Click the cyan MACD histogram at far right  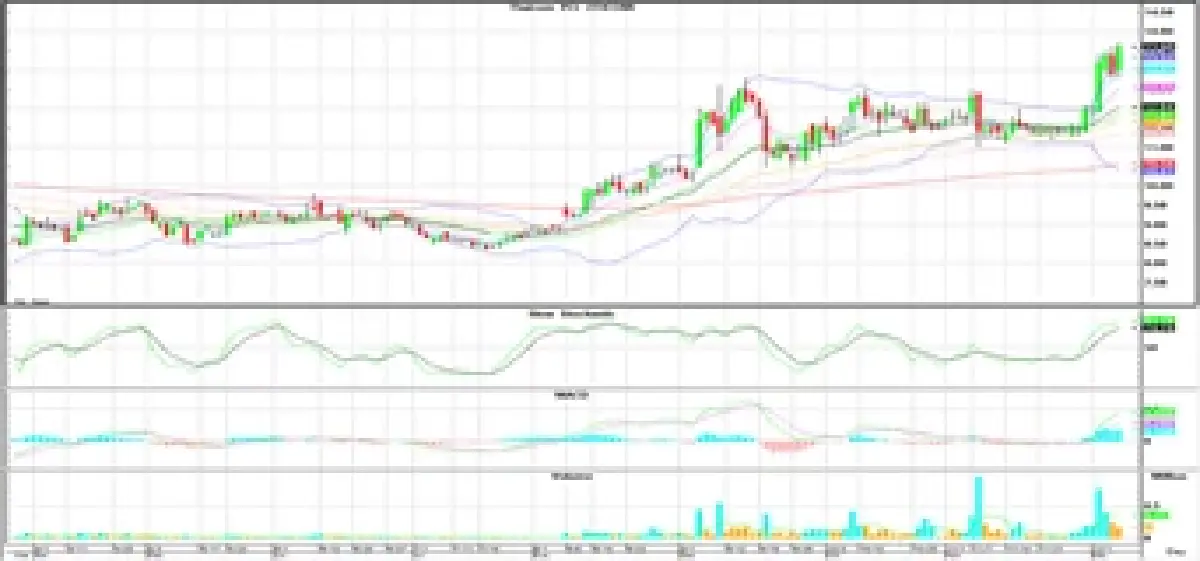1106,434
